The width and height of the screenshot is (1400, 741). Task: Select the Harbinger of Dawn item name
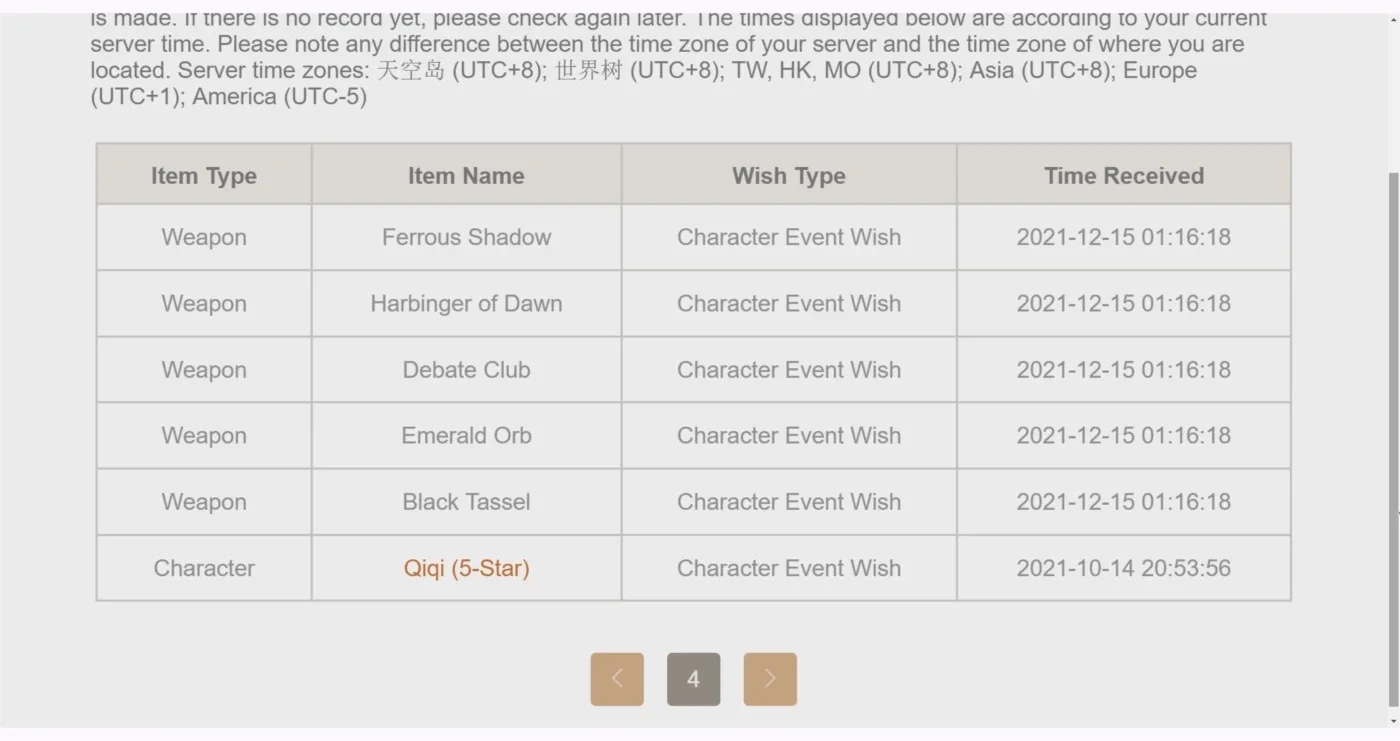(x=466, y=303)
